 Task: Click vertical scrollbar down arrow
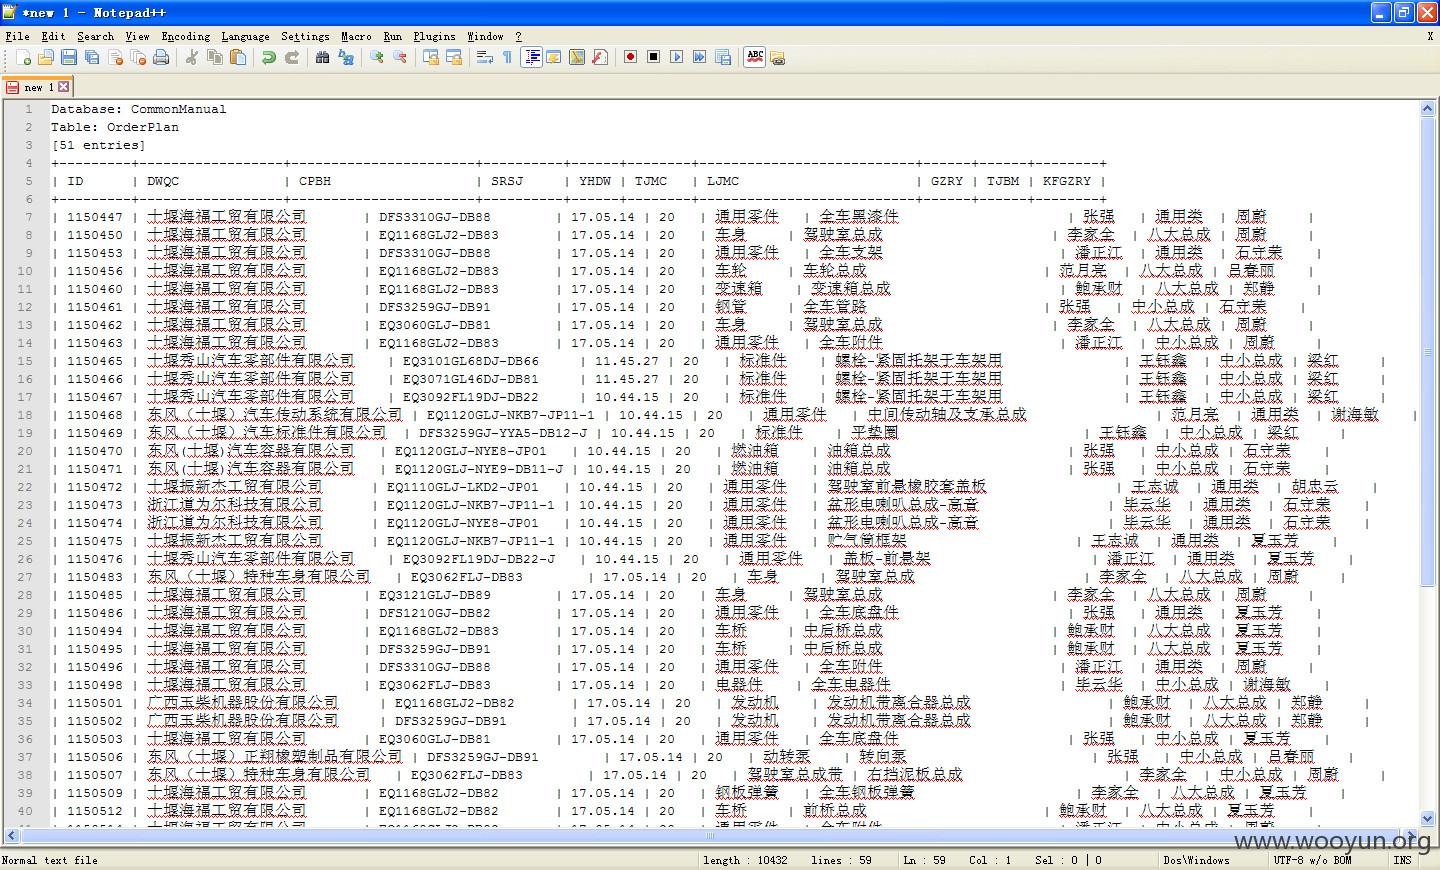(x=1428, y=818)
